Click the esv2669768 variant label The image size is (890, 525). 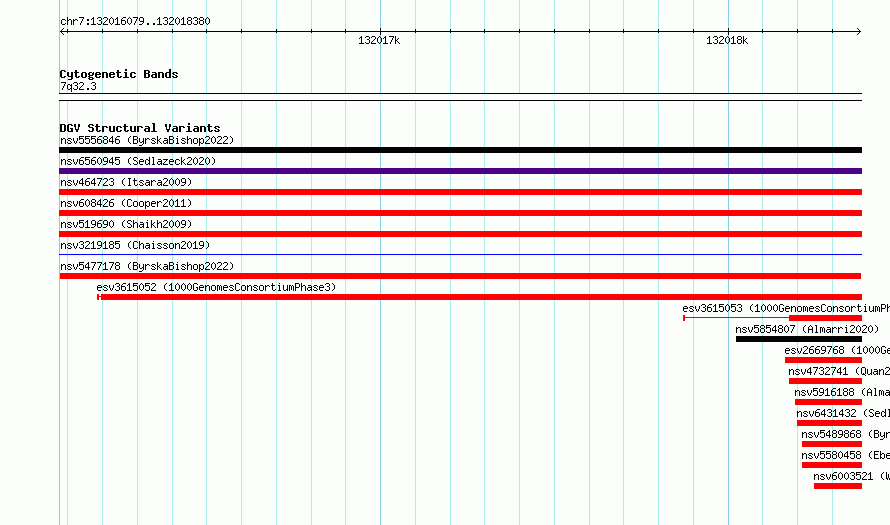pos(837,350)
